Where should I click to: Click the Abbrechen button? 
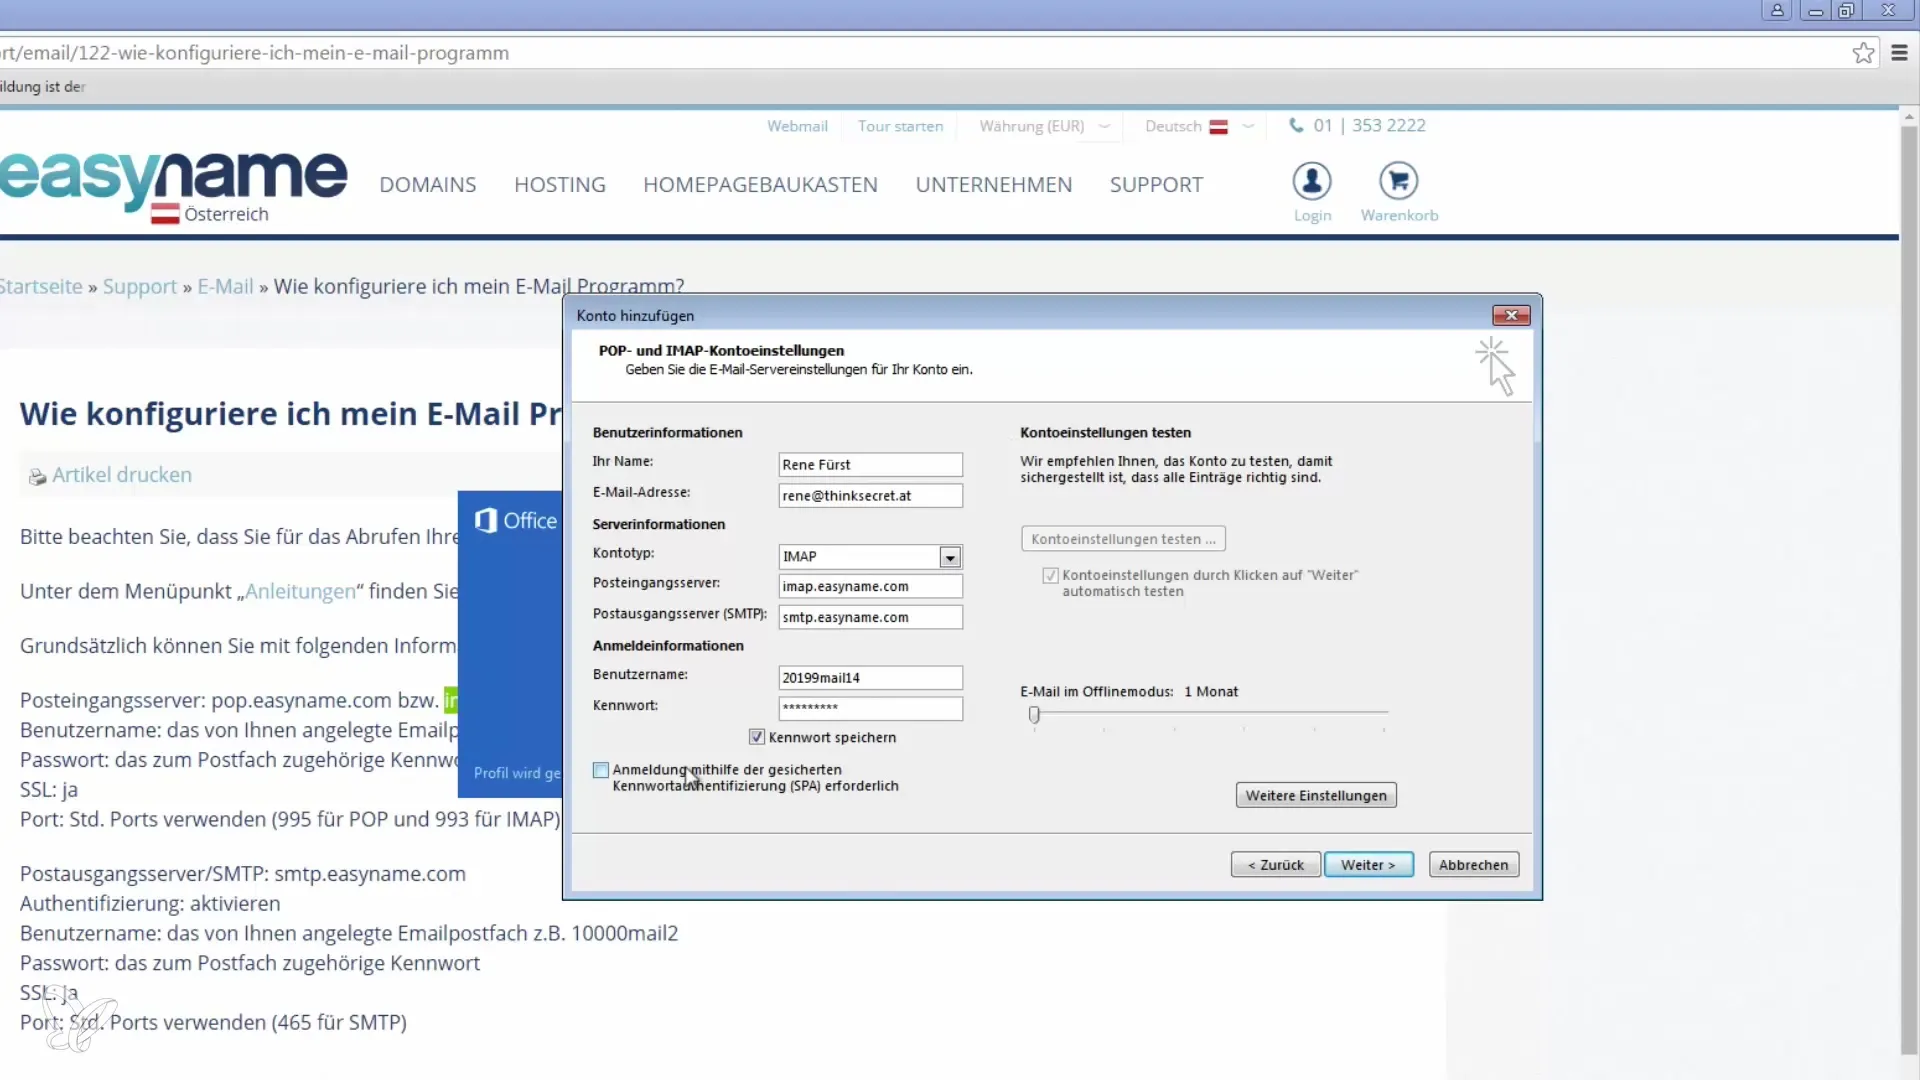pyautogui.click(x=1473, y=865)
